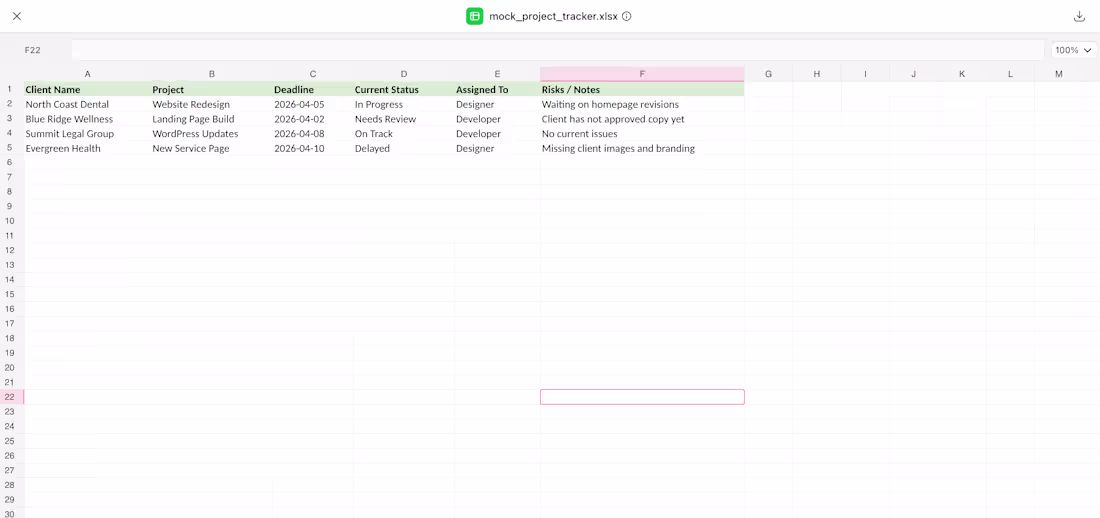This screenshot has height=518, width=1100.
Task: Click the Project header cell
Action: coord(212,89)
